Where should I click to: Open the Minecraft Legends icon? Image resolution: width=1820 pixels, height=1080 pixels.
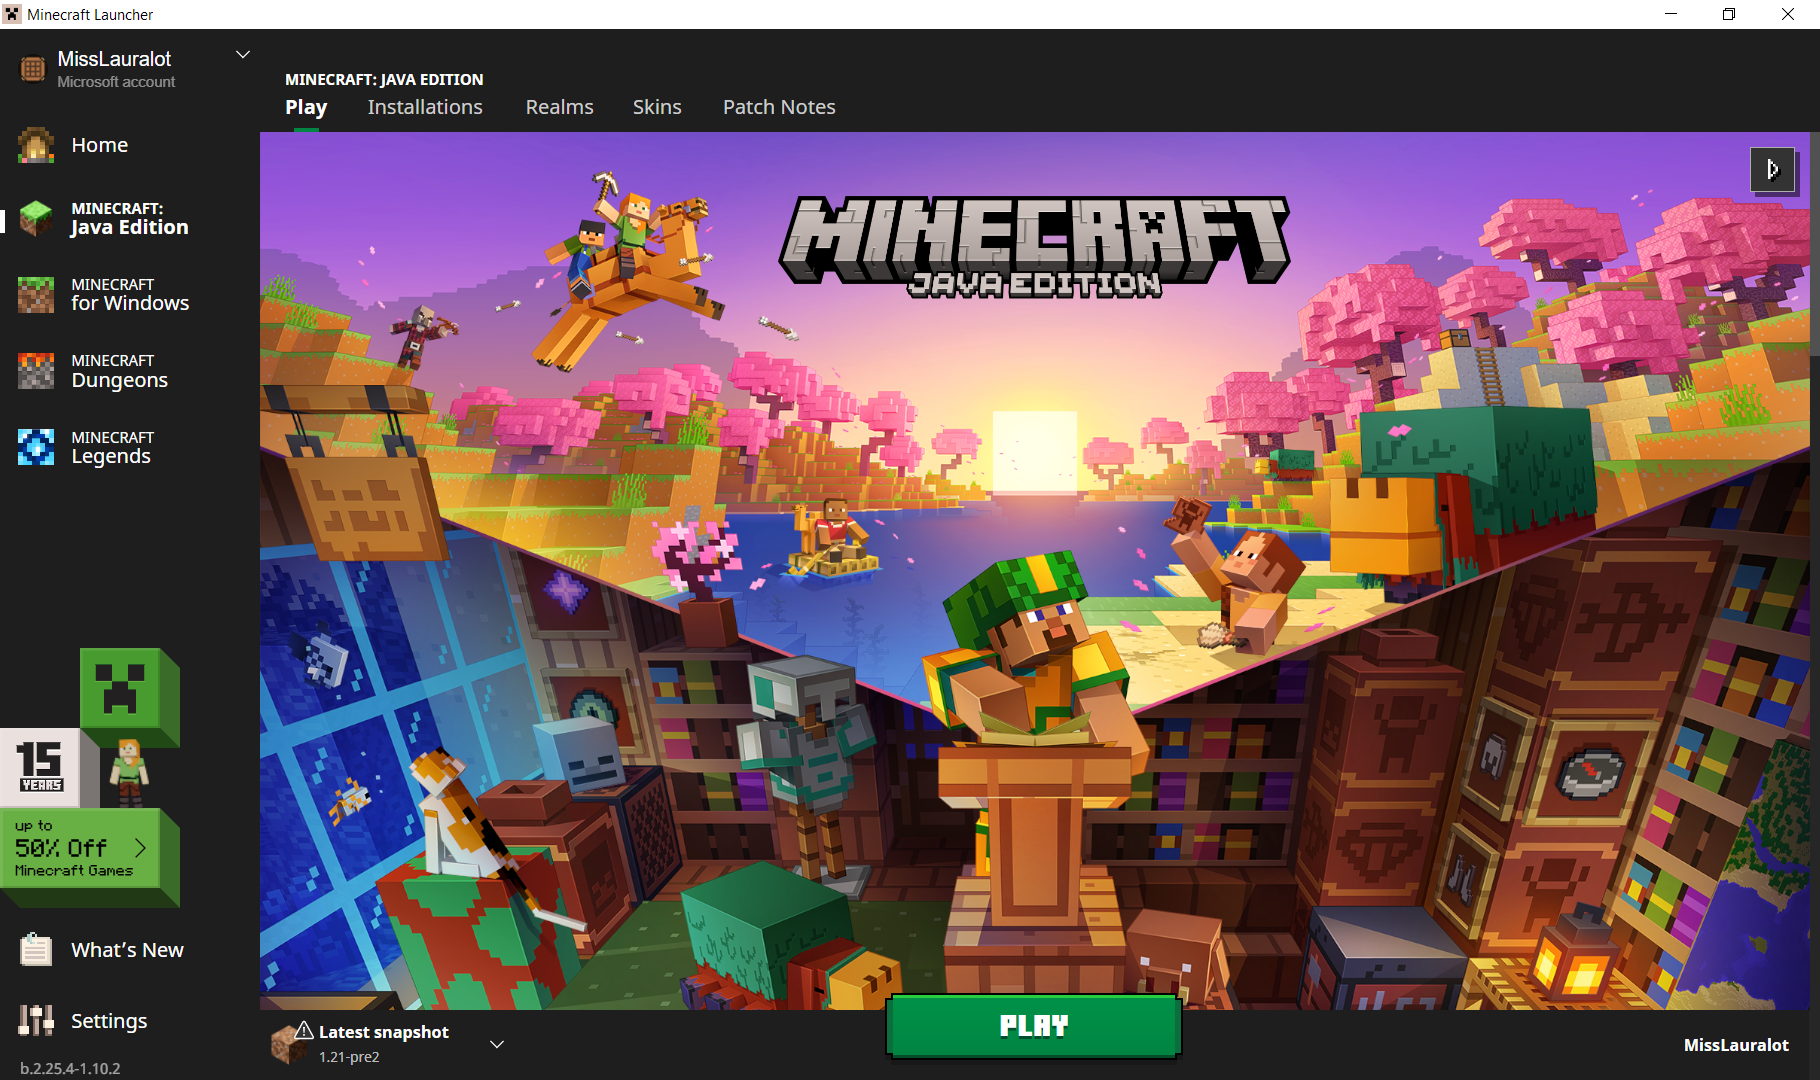(36, 447)
